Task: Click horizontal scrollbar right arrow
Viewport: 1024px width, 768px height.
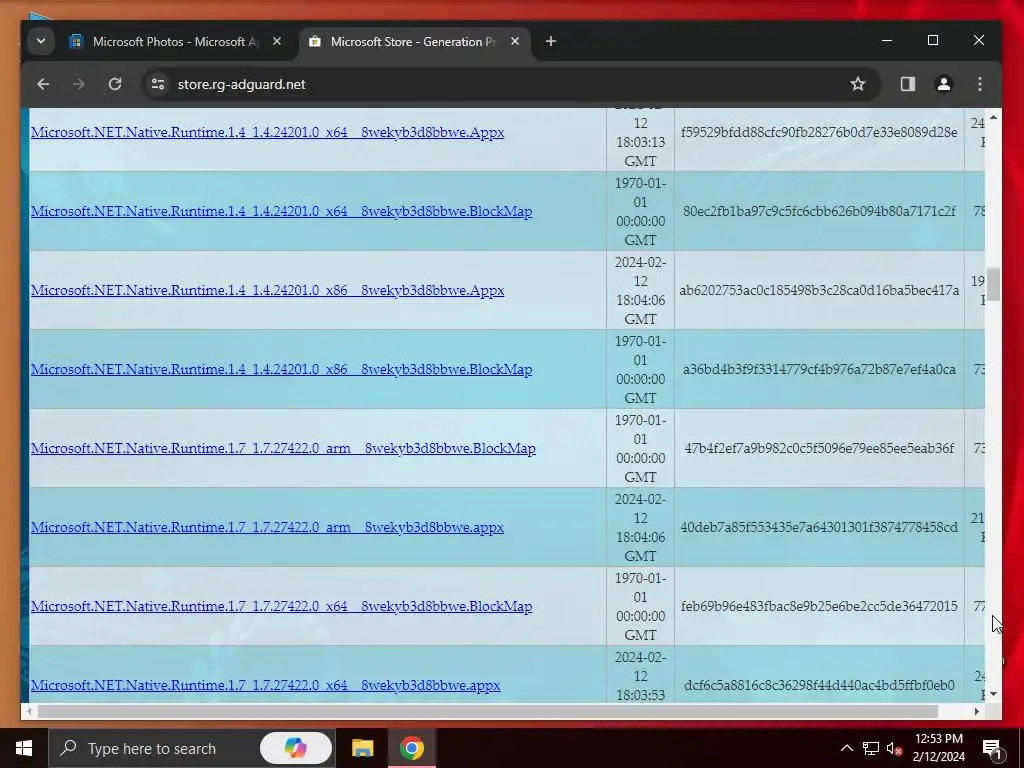Action: [977, 711]
